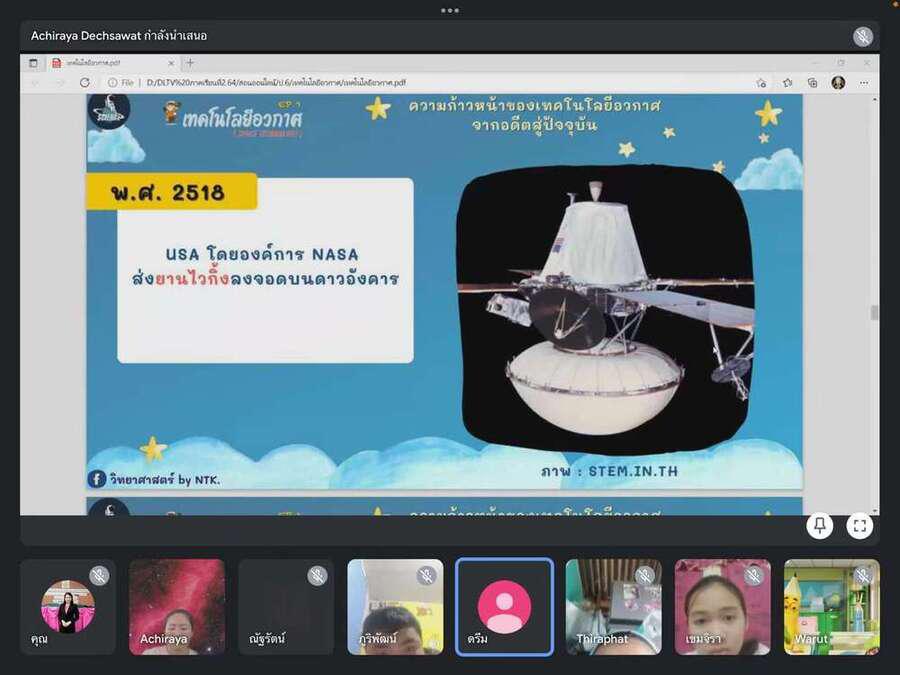Image resolution: width=900 pixels, height=675 pixels.
Task: Click the PDF page vertical scrollbar
Action: [875, 312]
